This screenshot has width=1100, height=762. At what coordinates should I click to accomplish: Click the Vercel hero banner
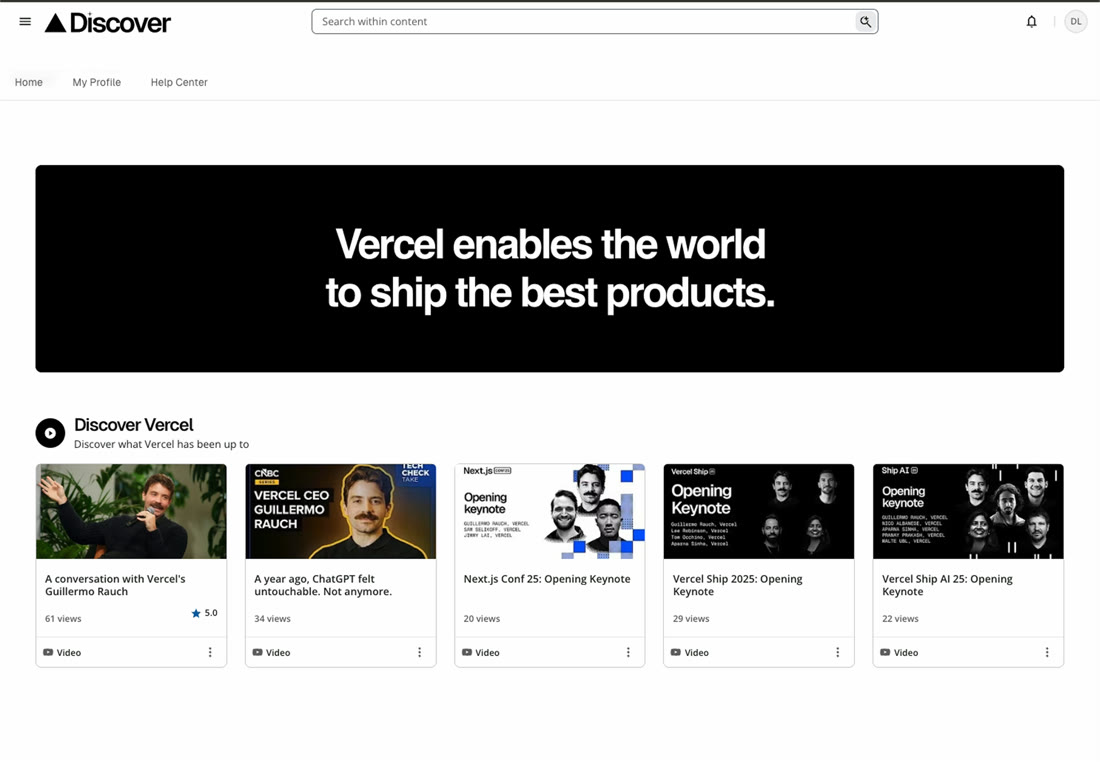(550, 269)
